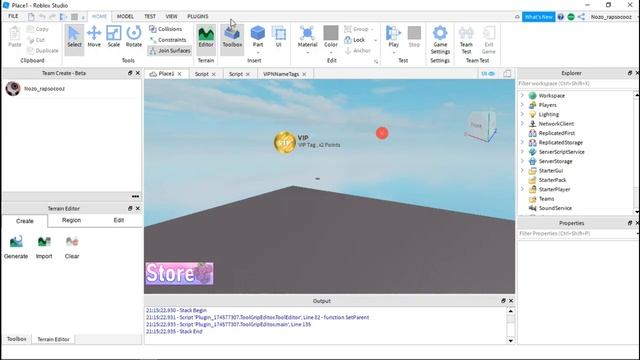Click the Group button
Image resolution: width=640 pixels, height=360 pixels.
point(356,29)
